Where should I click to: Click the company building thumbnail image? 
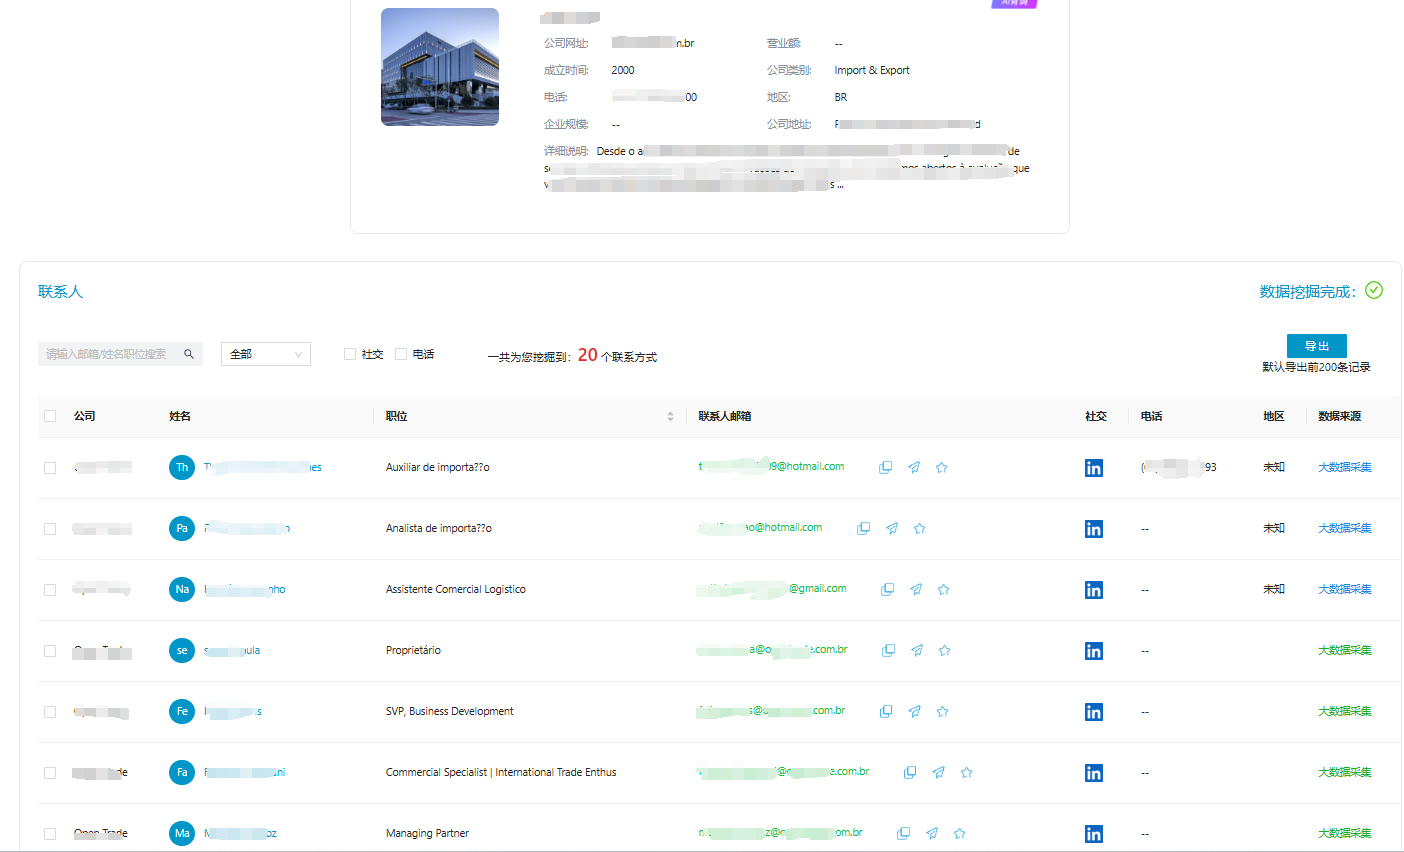coord(440,67)
